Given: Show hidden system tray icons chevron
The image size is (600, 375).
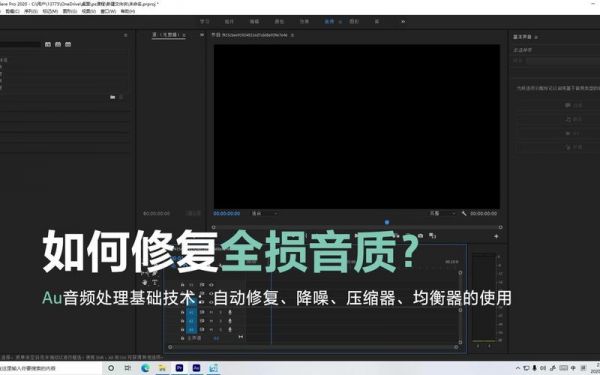Looking at the screenshot, I should 518,368.
